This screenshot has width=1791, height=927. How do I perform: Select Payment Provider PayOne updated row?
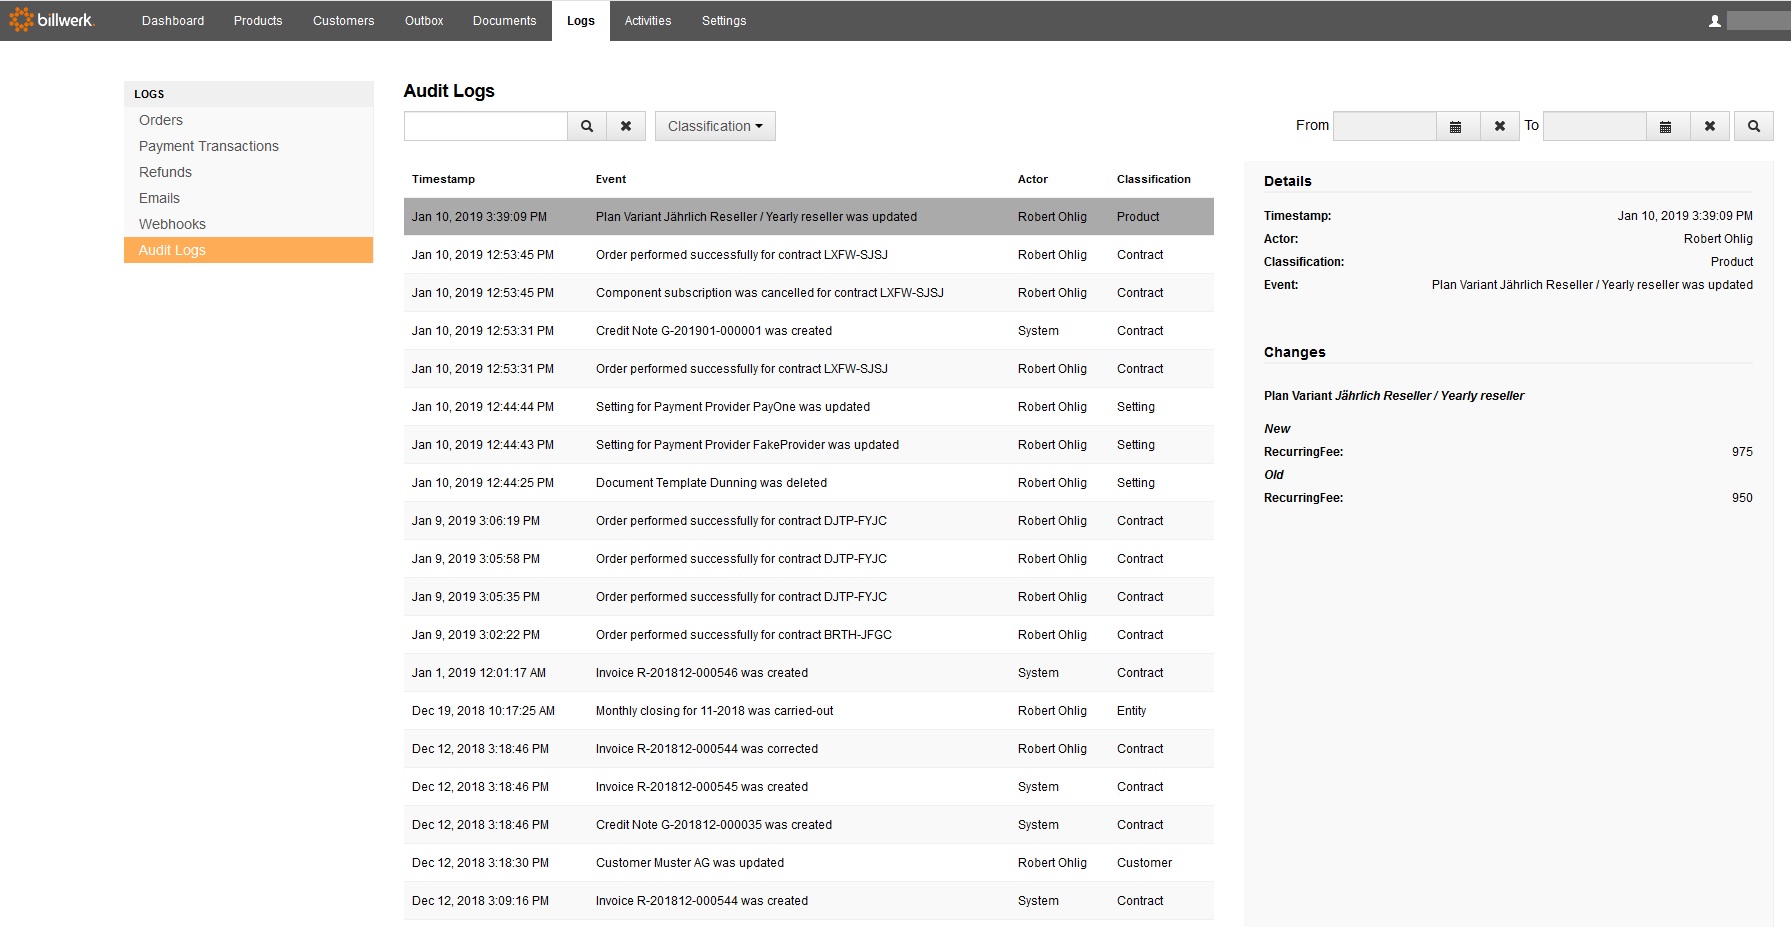[809, 407]
